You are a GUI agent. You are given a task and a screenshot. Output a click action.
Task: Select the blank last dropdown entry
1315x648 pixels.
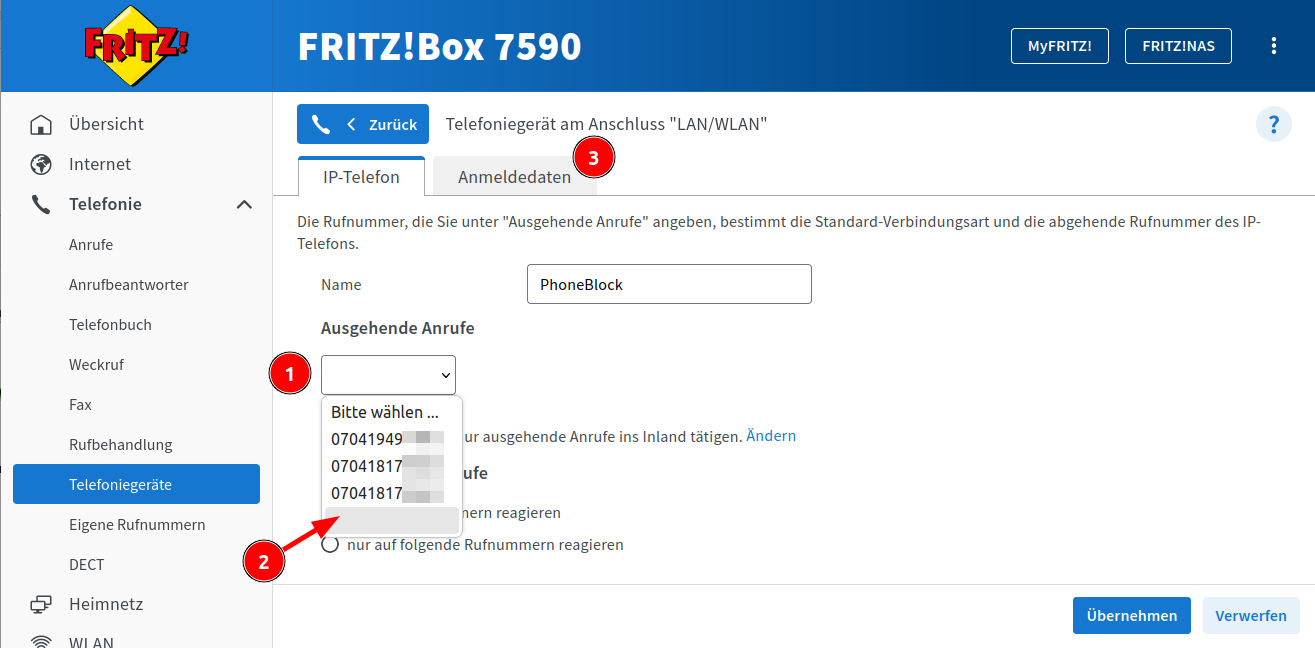(x=391, y=520)
